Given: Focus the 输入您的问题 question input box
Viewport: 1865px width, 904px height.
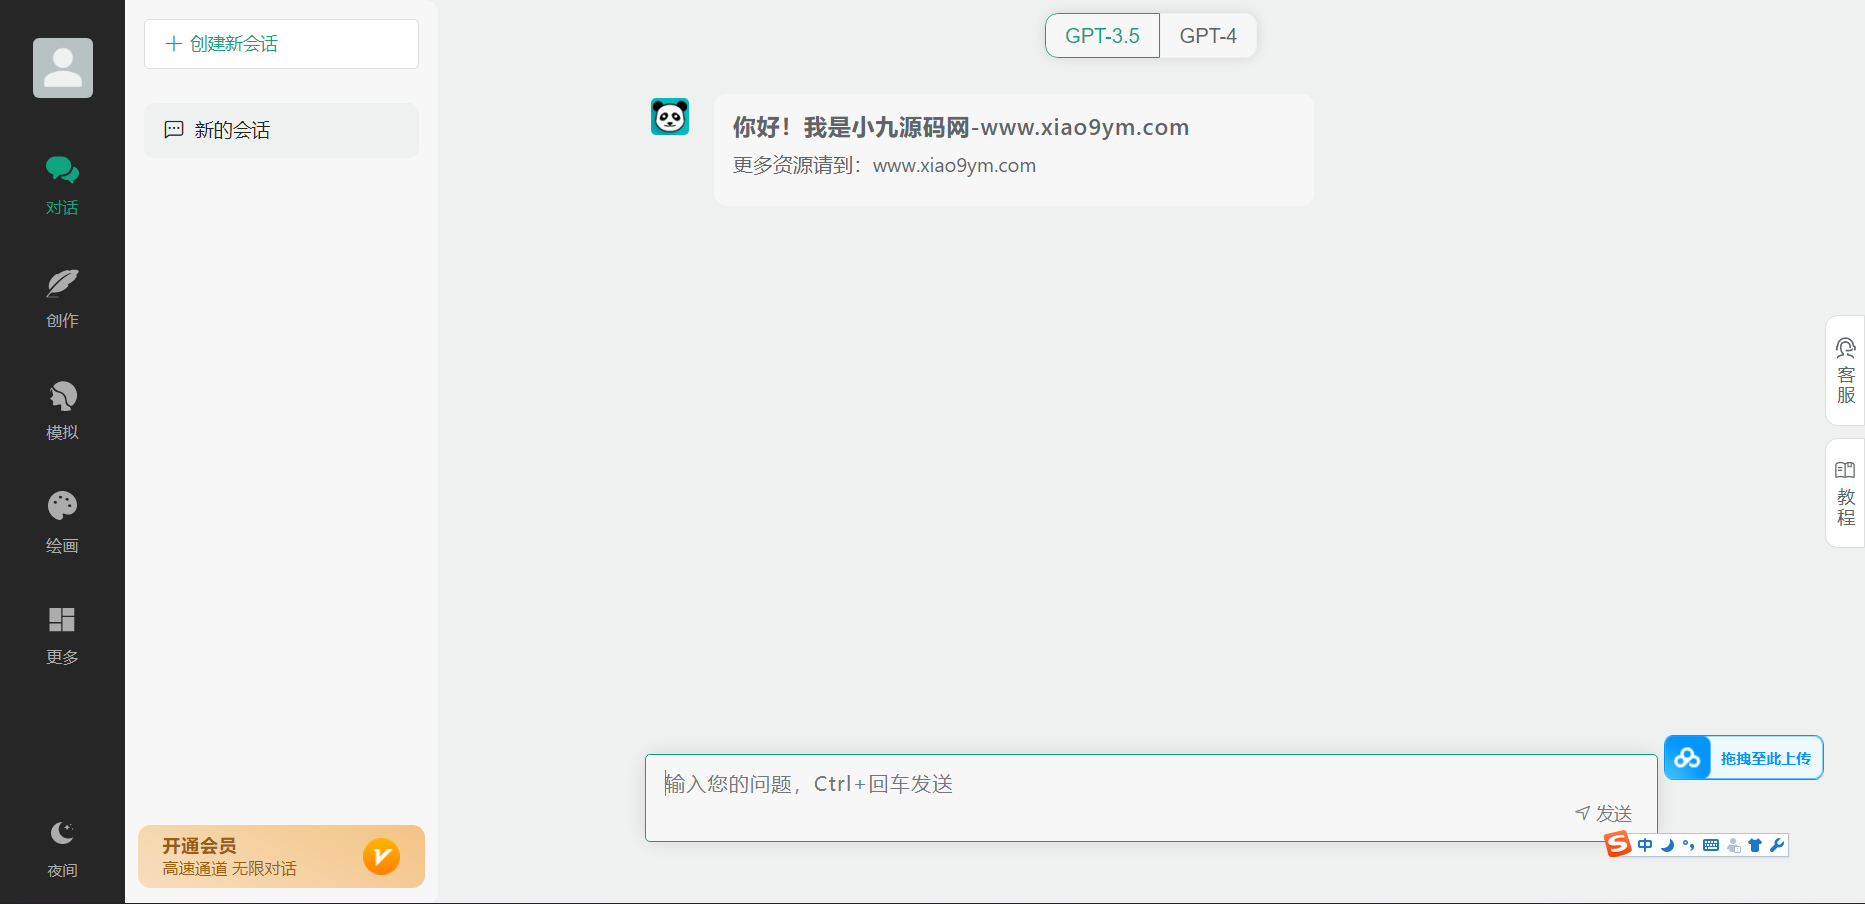Looking at the screenshot, I should [x=1151, y=798].
